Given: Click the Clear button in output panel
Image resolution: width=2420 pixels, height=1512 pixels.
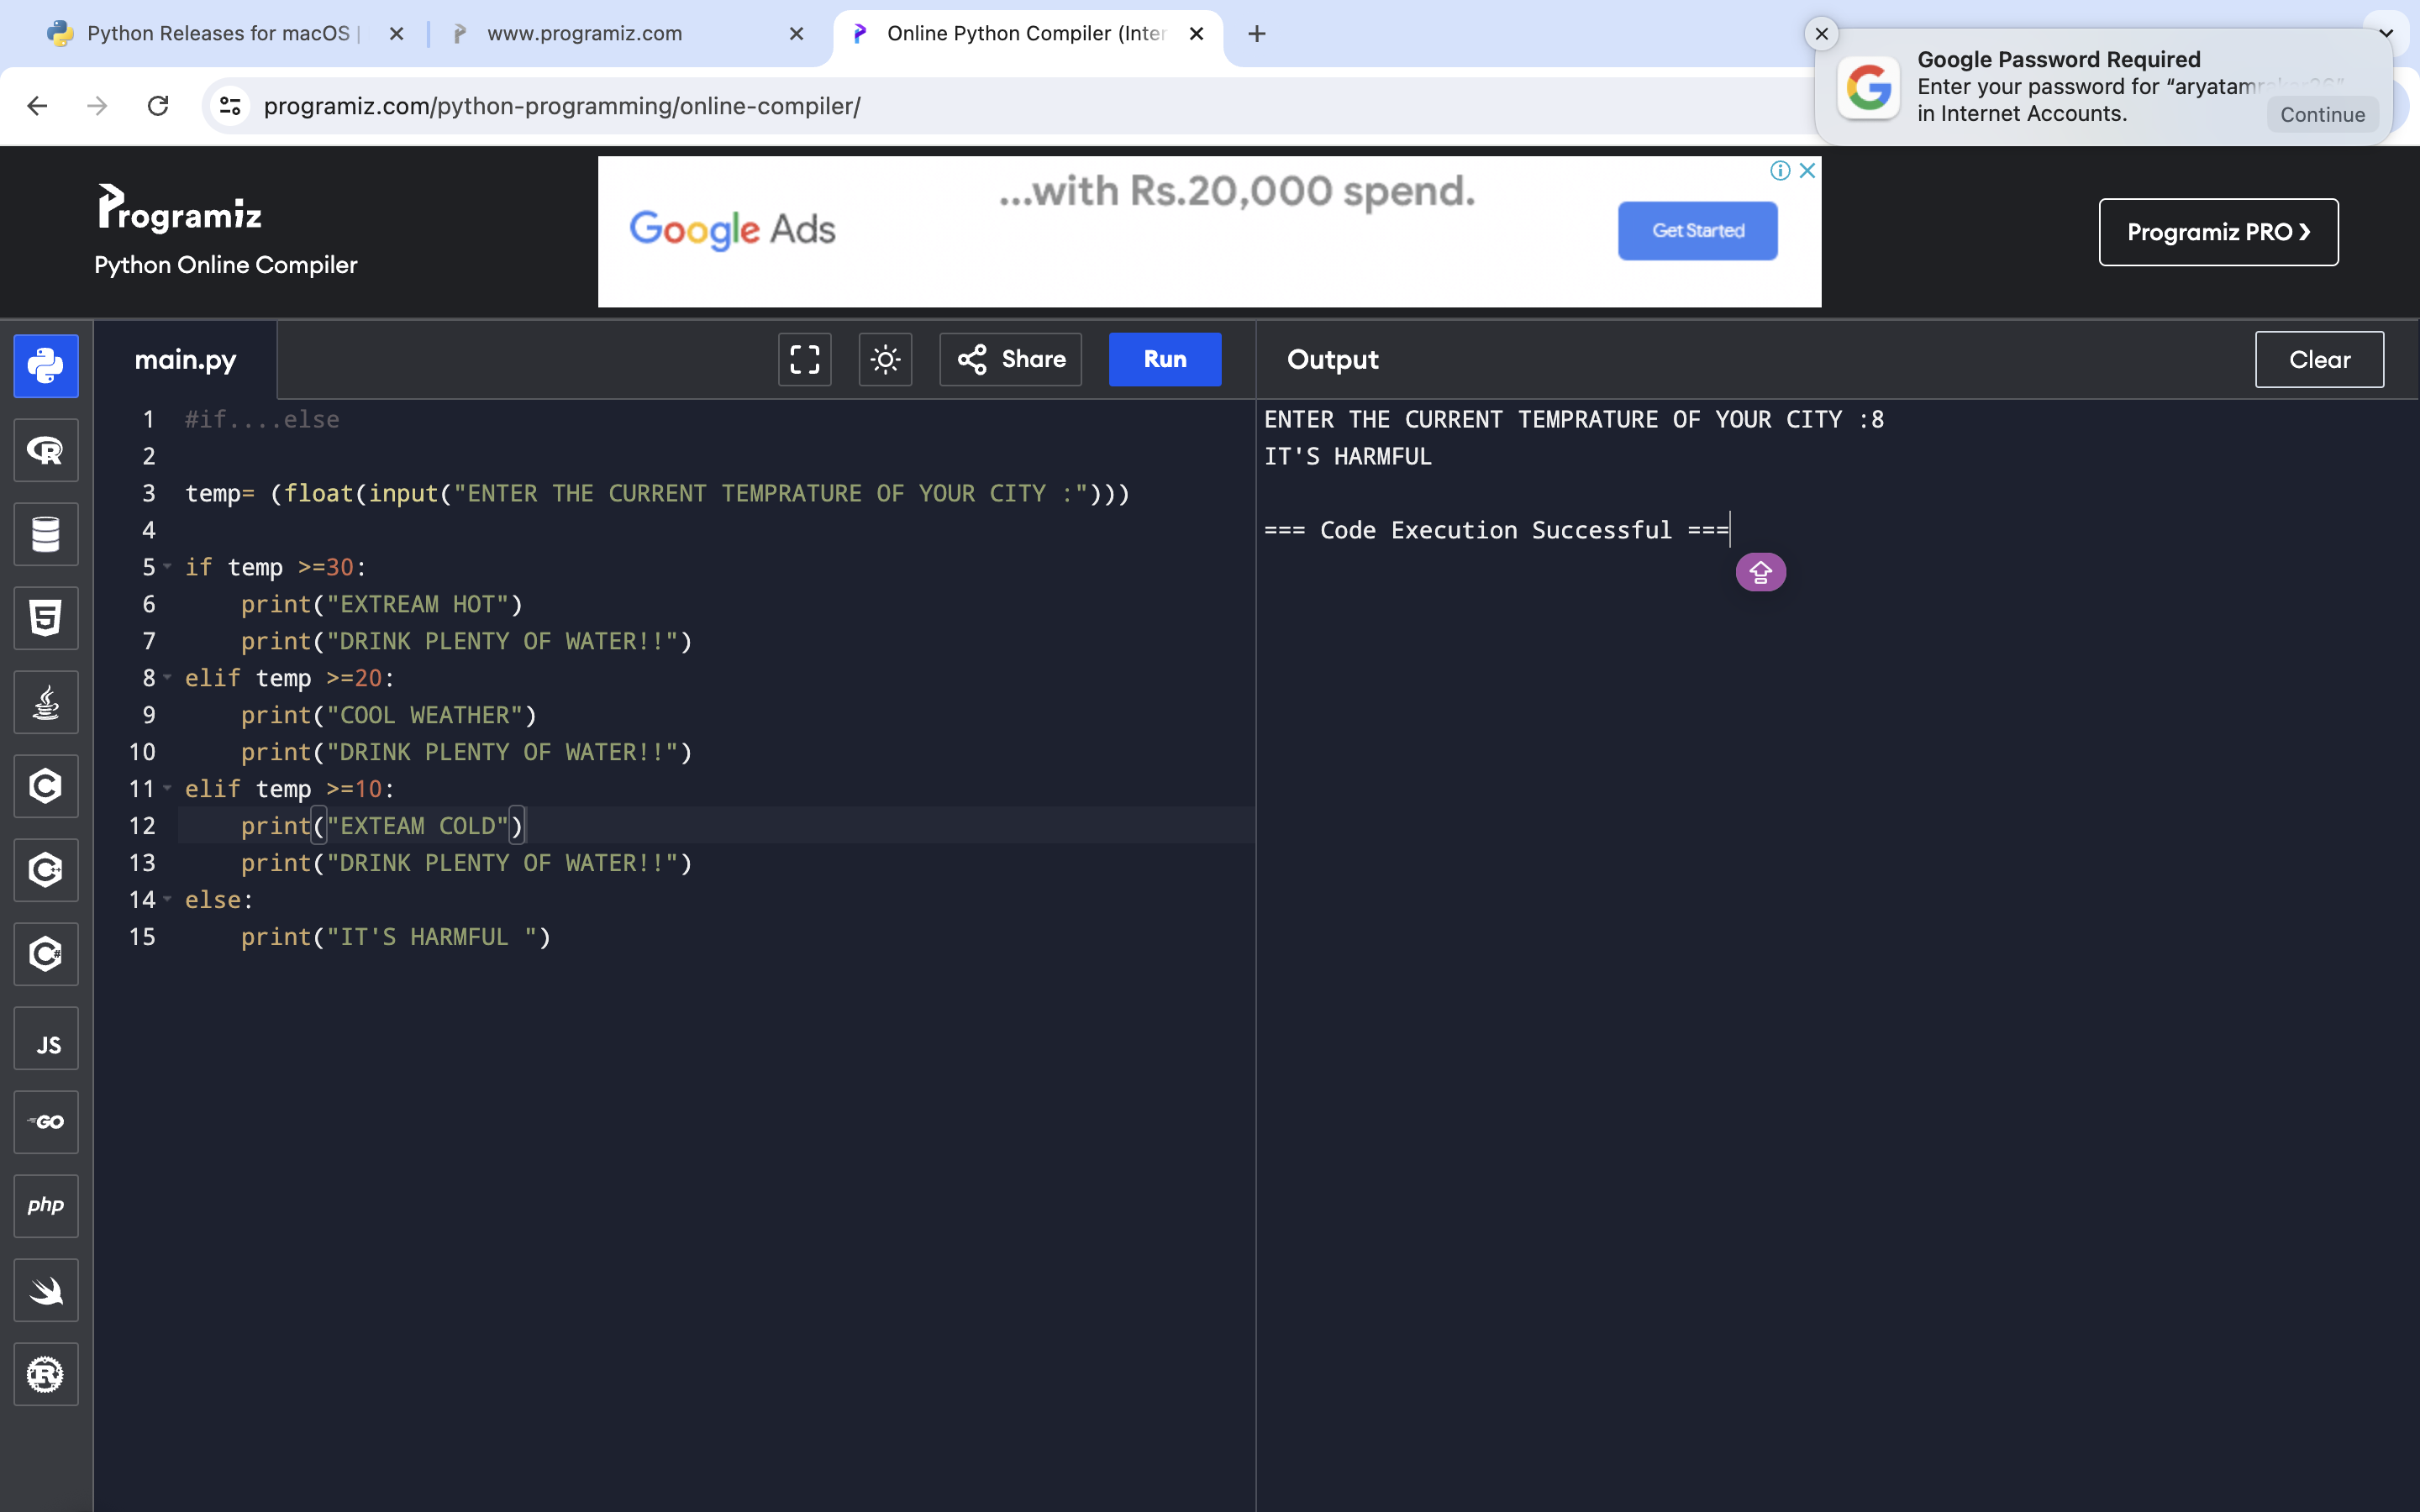Looking at the screenshot, I should pos(2321,359).
